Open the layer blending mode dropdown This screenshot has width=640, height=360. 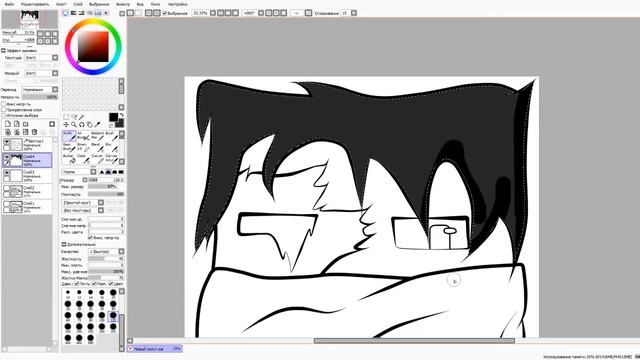click(x=40, y=89)
